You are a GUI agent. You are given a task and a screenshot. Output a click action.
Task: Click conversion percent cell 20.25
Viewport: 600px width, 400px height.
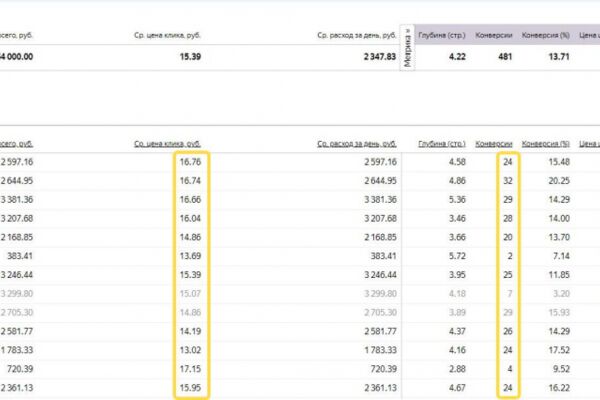click(x=559, y=181)
